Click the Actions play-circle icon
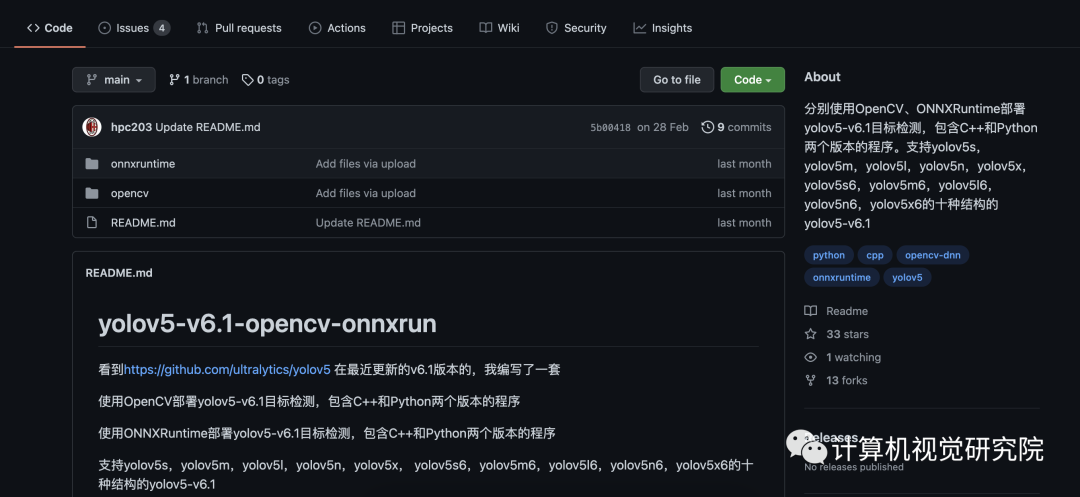This screenshot has height=497, width=1080. (315, 28)
